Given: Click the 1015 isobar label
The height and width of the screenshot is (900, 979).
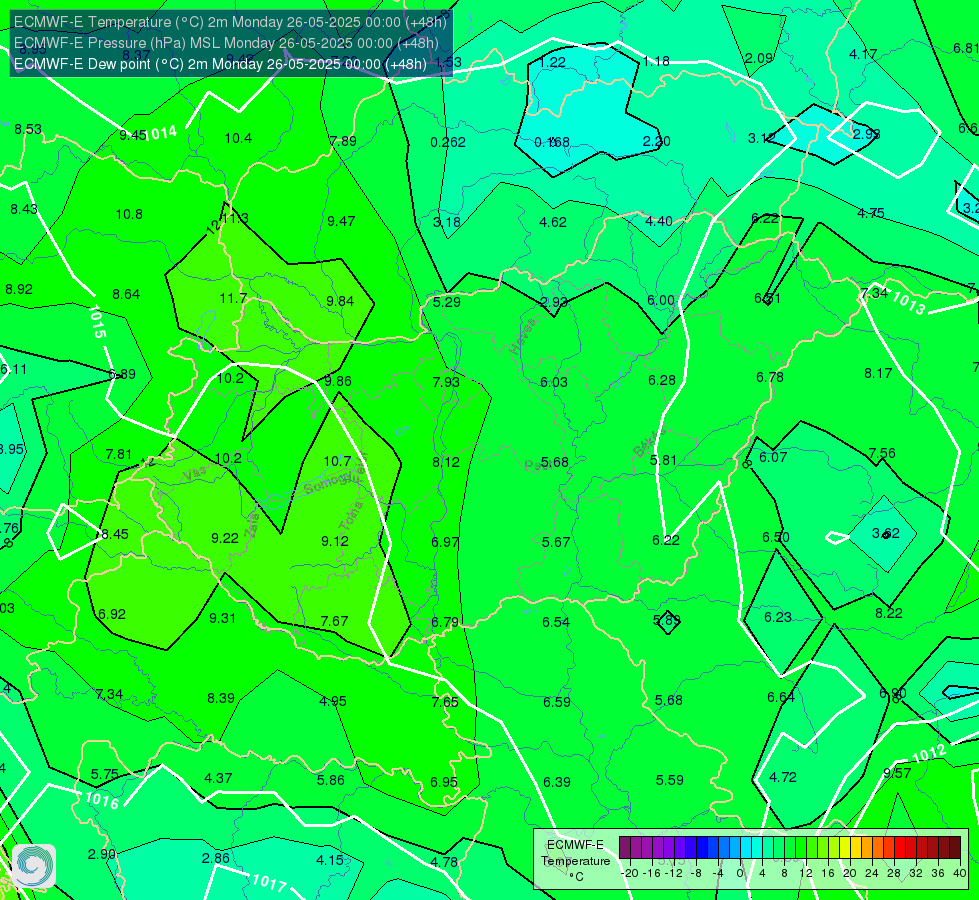Looking at the screenshot, I should pyautogui.click(x=97, y=322).
